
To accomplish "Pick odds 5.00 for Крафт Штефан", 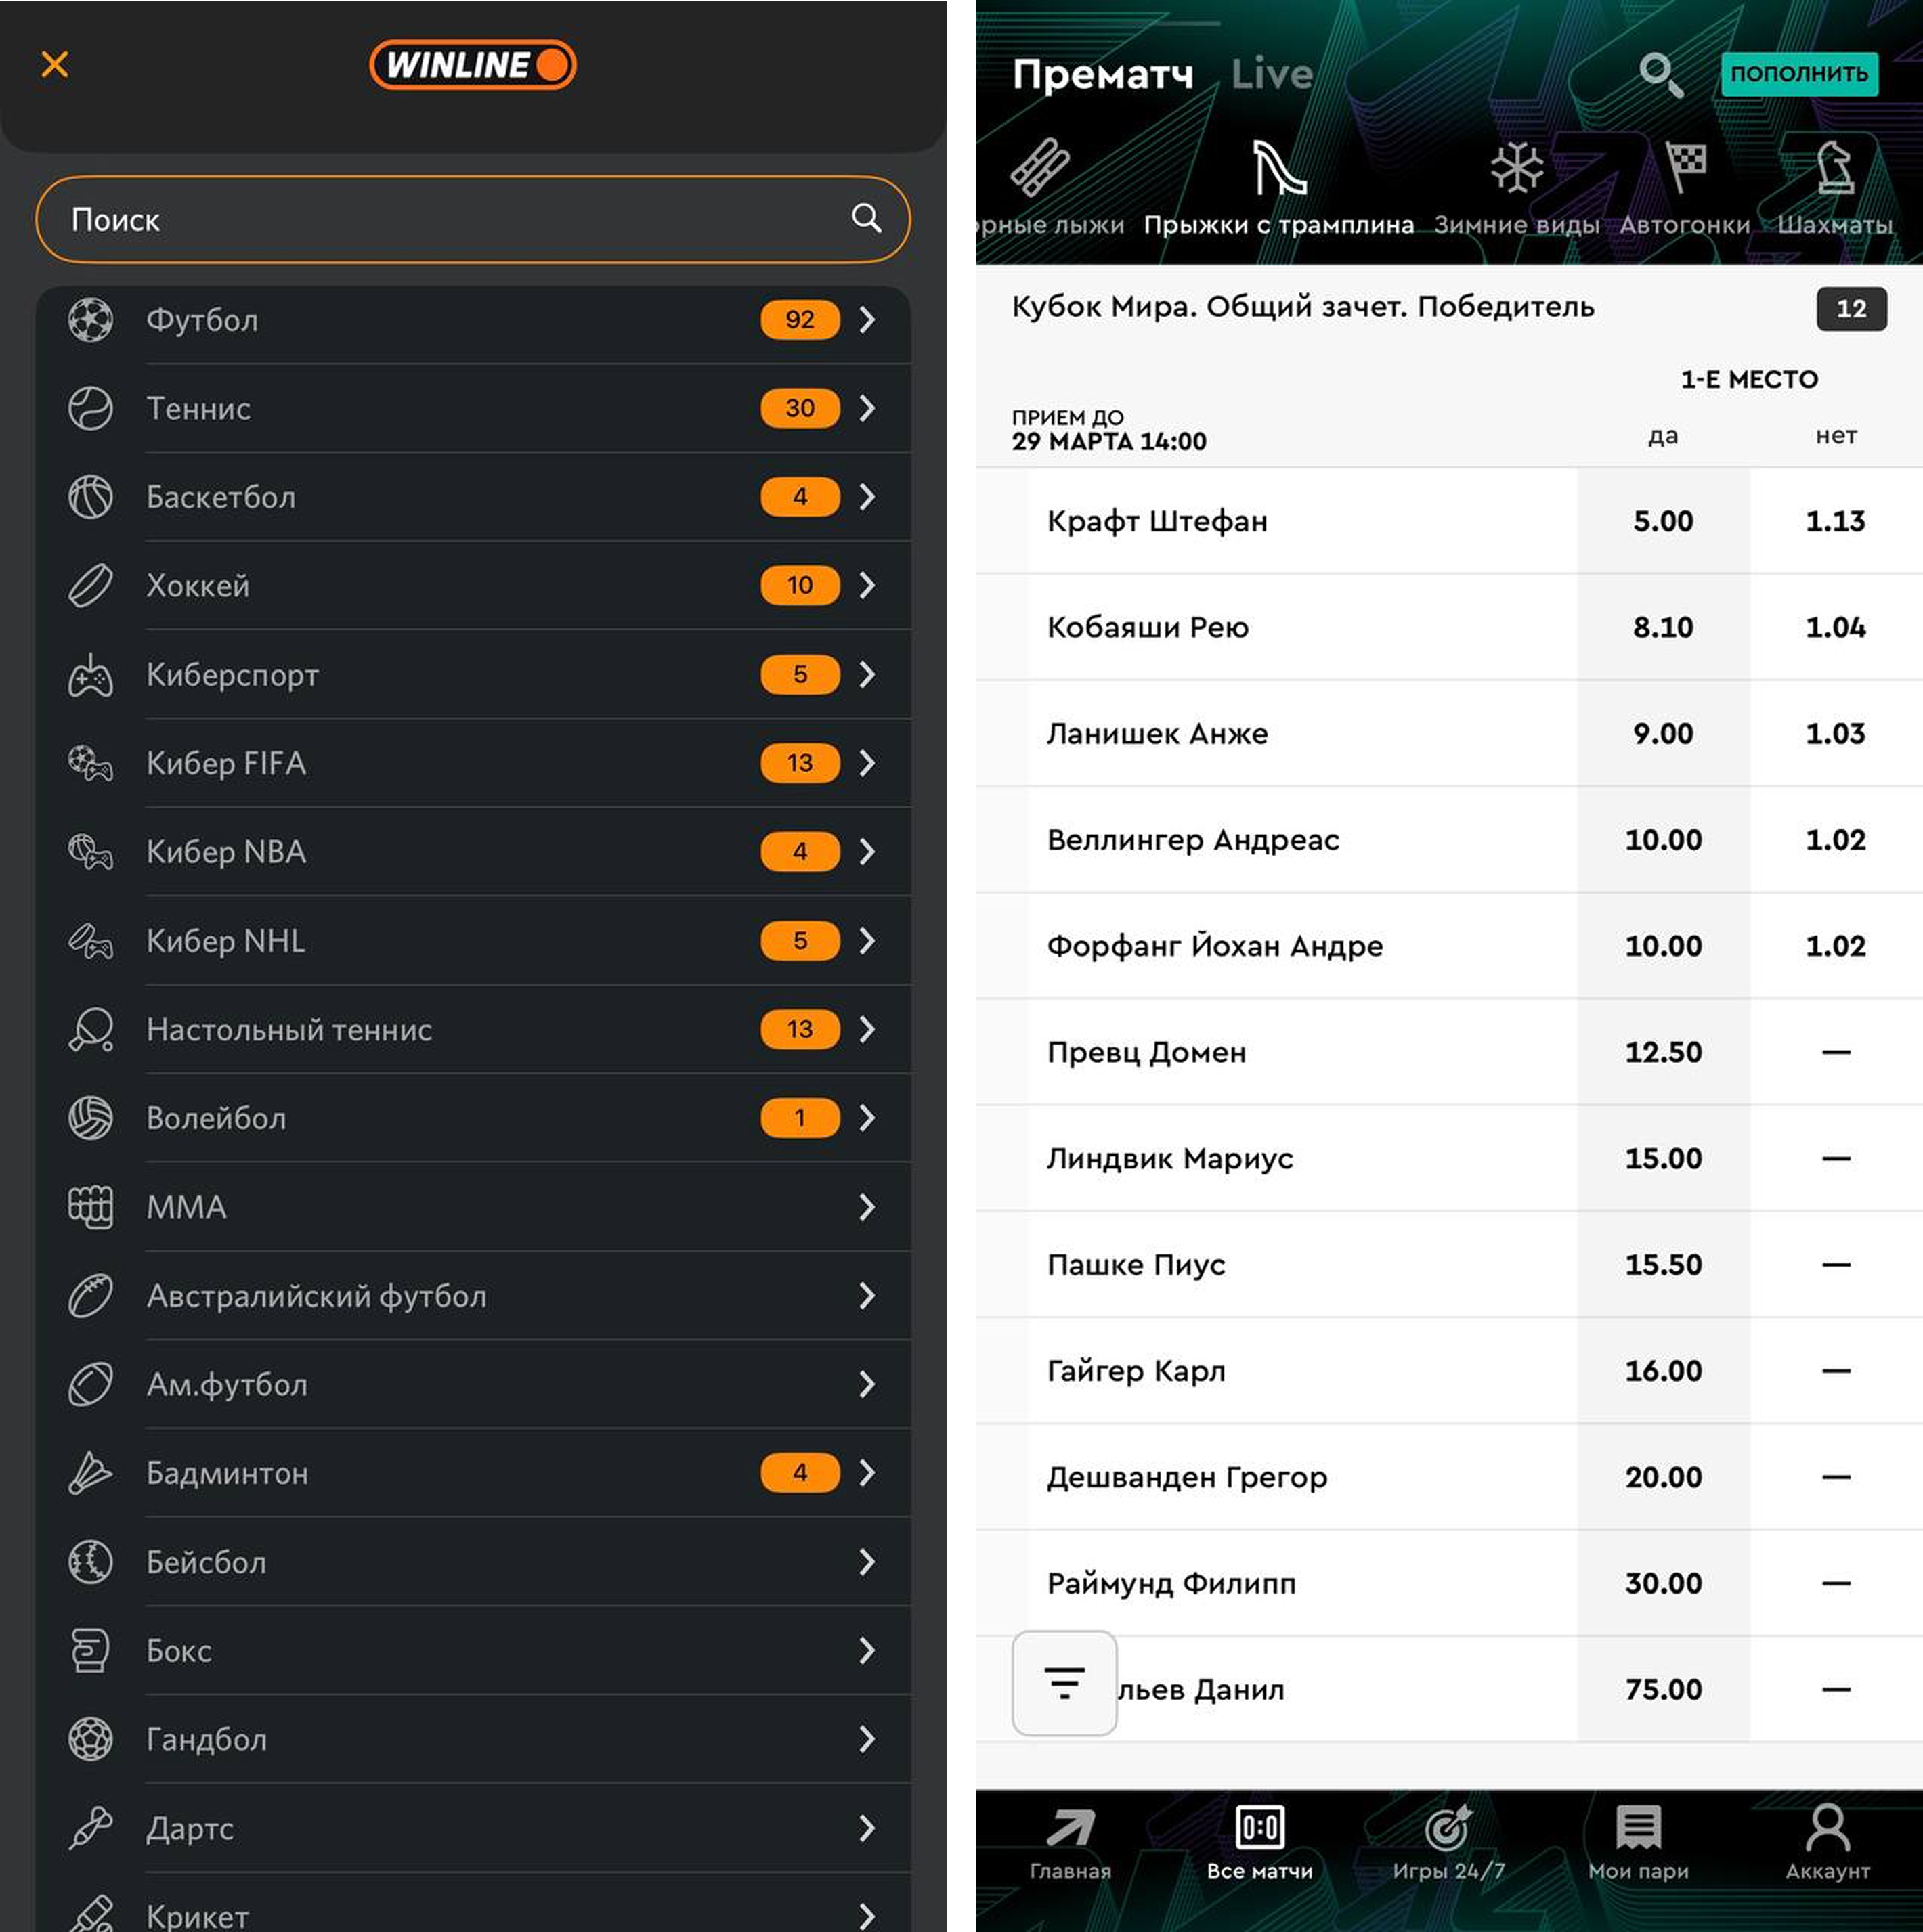I will (1663, 521).
